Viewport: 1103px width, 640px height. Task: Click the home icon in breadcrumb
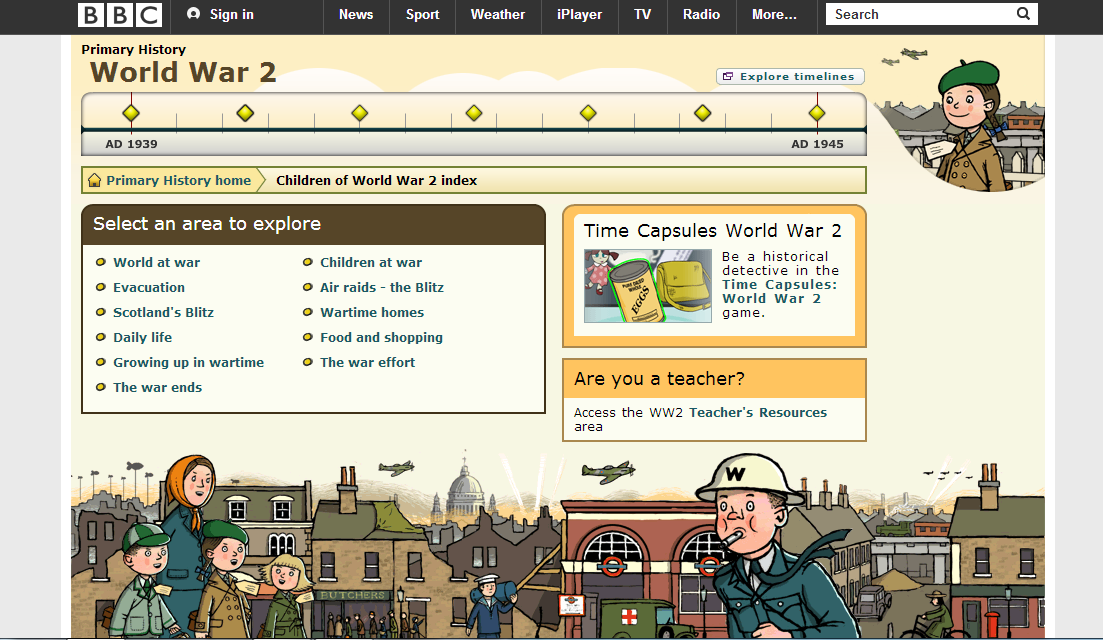(94, 181)
